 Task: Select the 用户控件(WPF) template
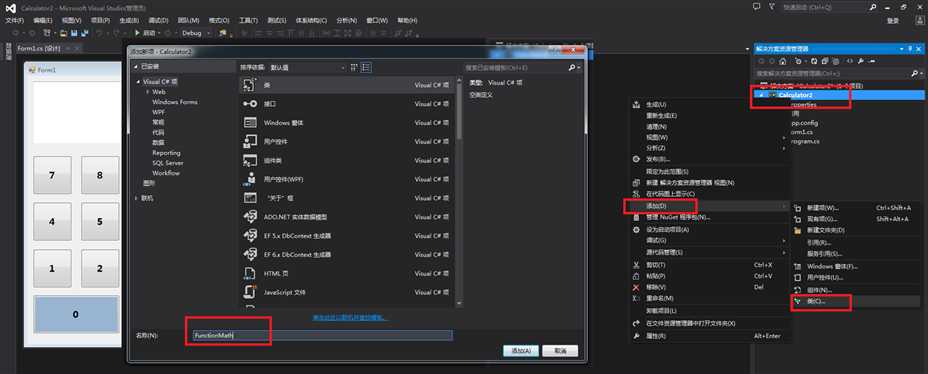[x=347, y=179]
